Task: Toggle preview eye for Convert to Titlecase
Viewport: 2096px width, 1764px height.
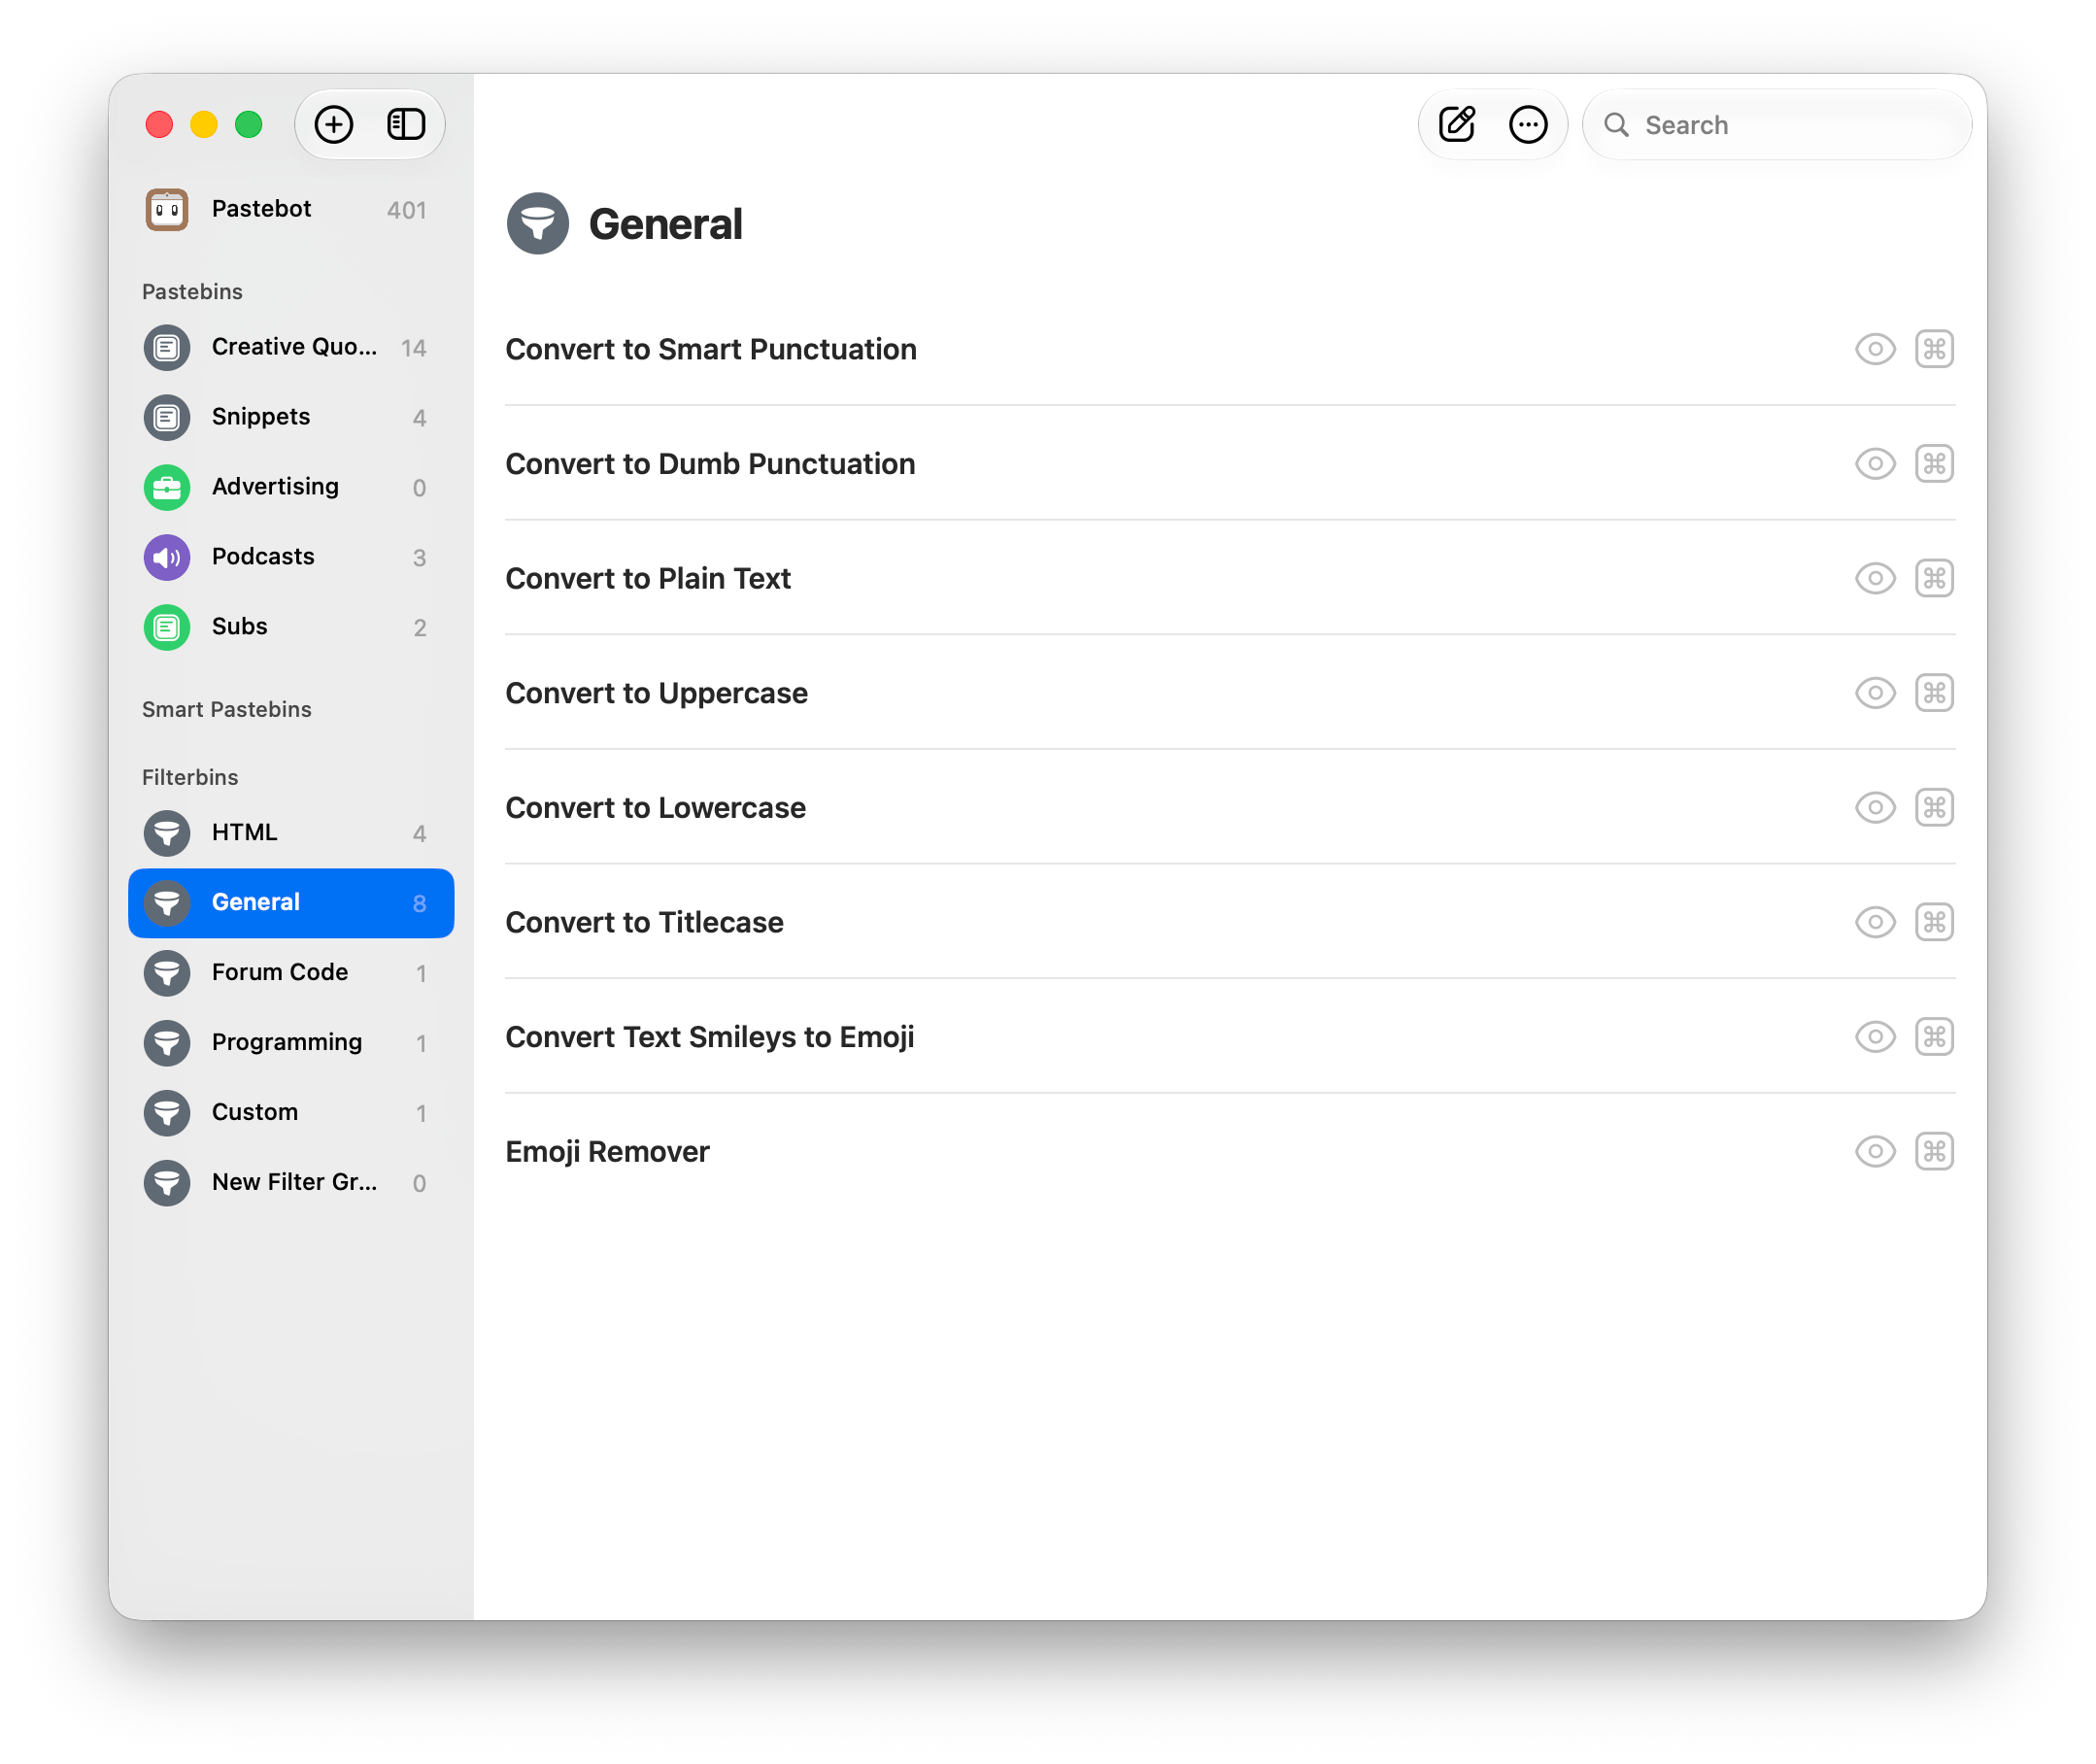Action: pos(1875,922)
